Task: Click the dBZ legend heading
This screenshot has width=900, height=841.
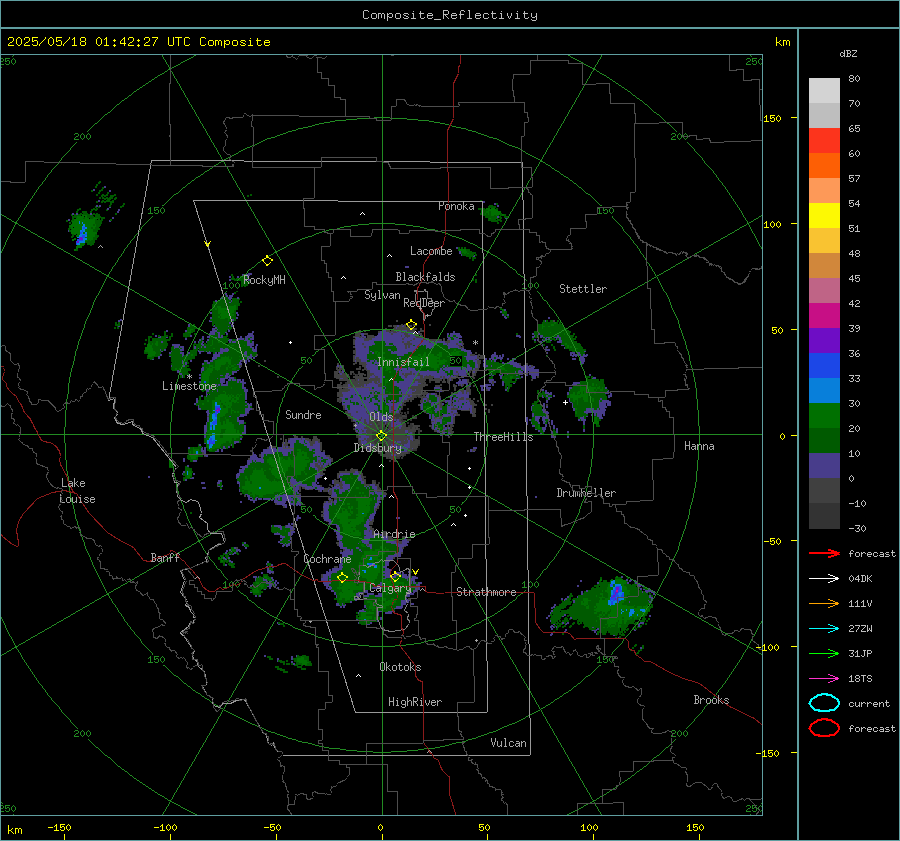Action: tap(848, 53)
